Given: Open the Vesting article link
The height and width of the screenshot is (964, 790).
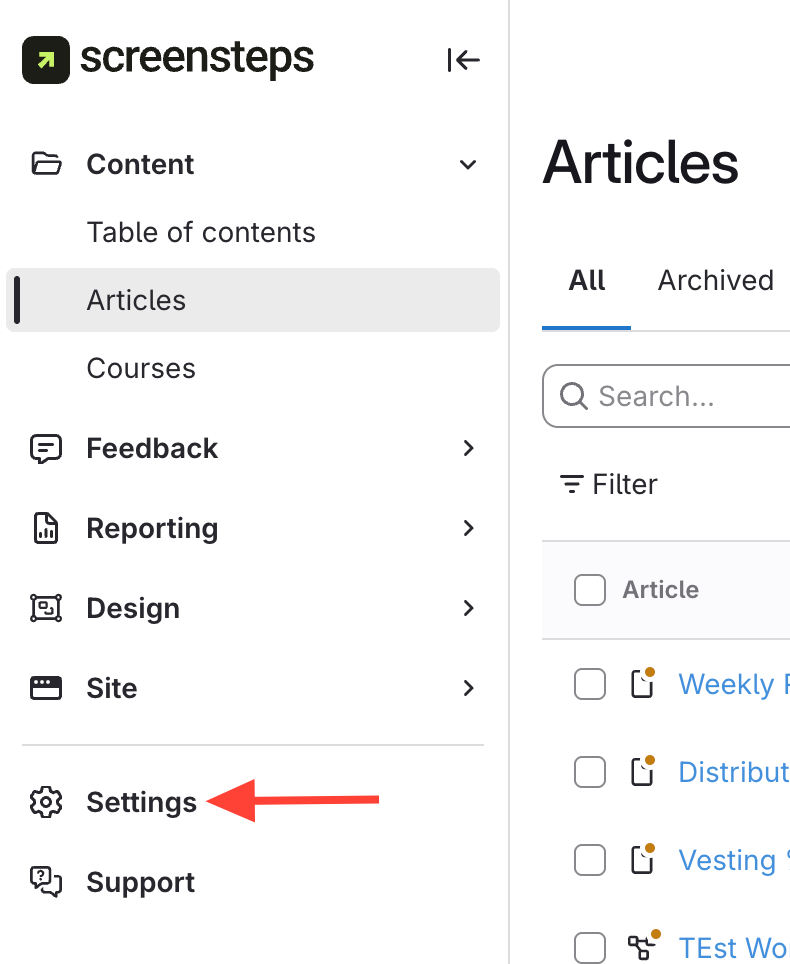Looking at the screenshot, I should (727, 860).
